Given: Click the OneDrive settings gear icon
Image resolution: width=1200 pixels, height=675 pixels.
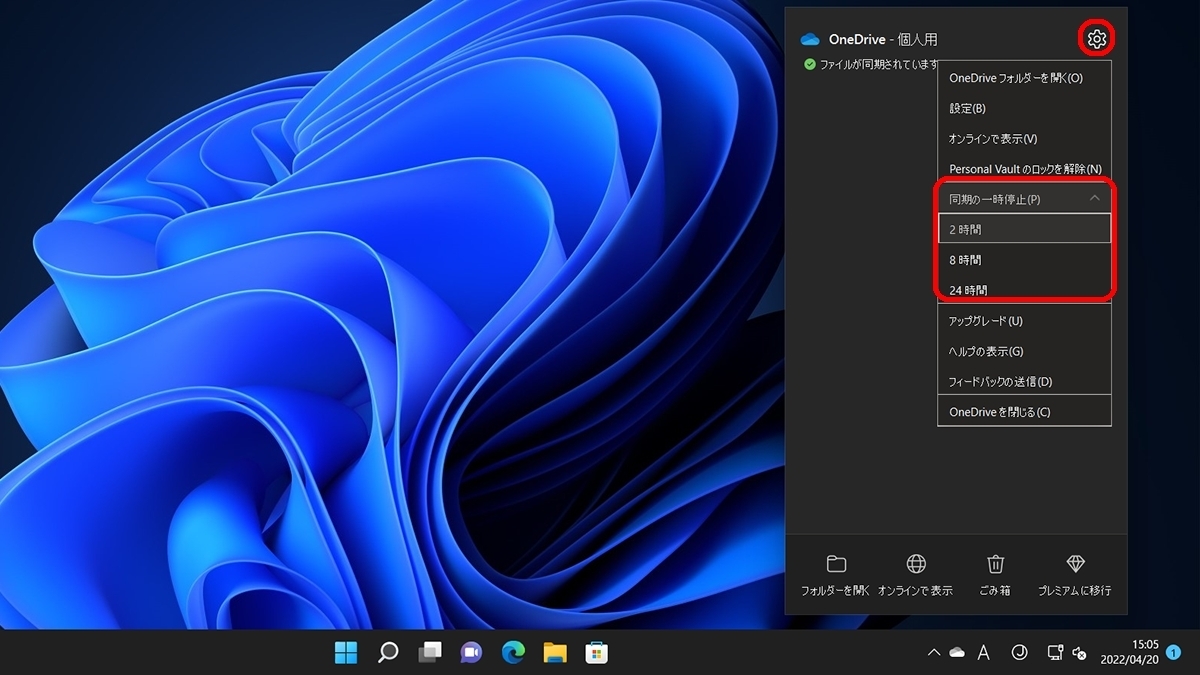Looking at the screenshot, I should pos(1097,39).
